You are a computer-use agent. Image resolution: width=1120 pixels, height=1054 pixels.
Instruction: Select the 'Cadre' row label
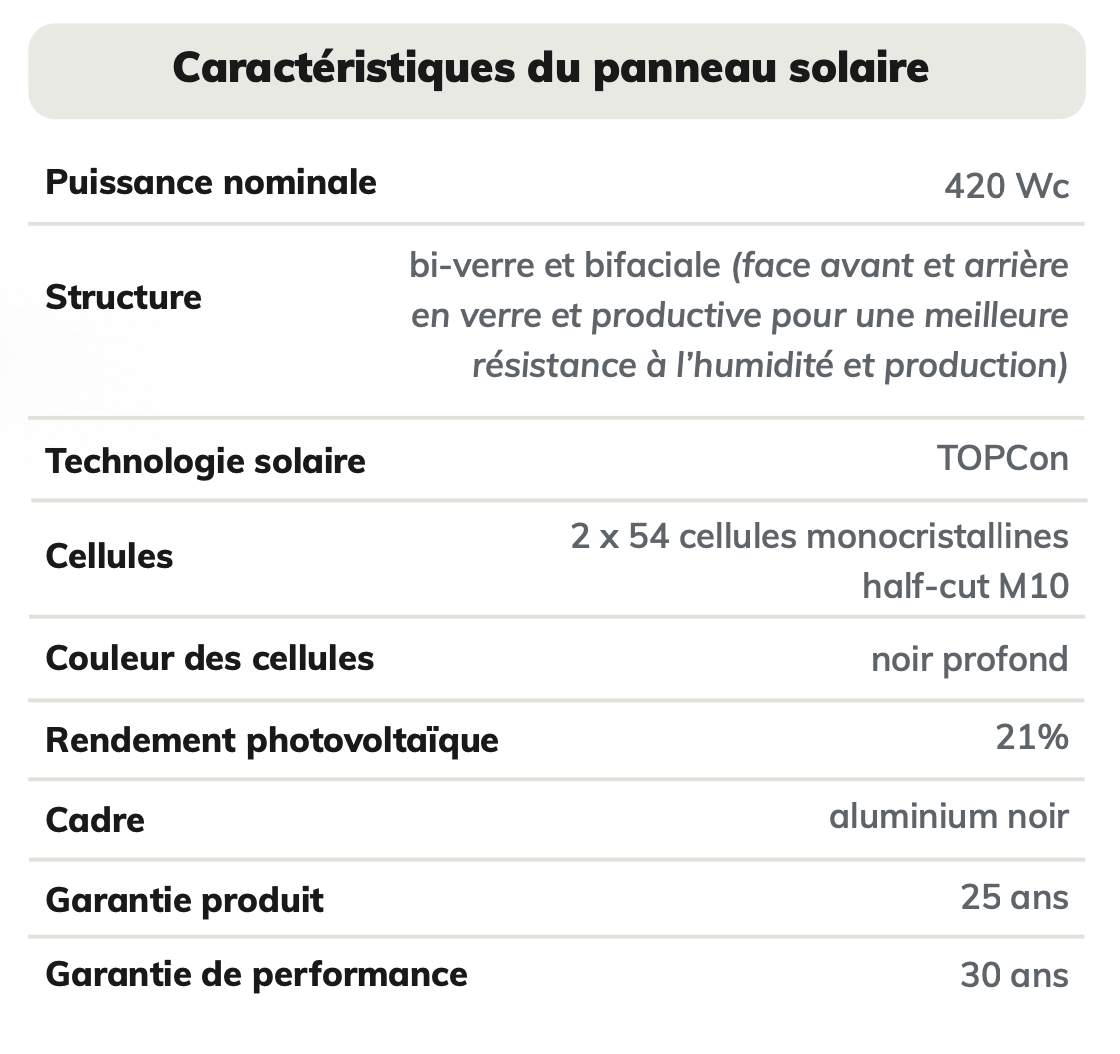(95, 821)
